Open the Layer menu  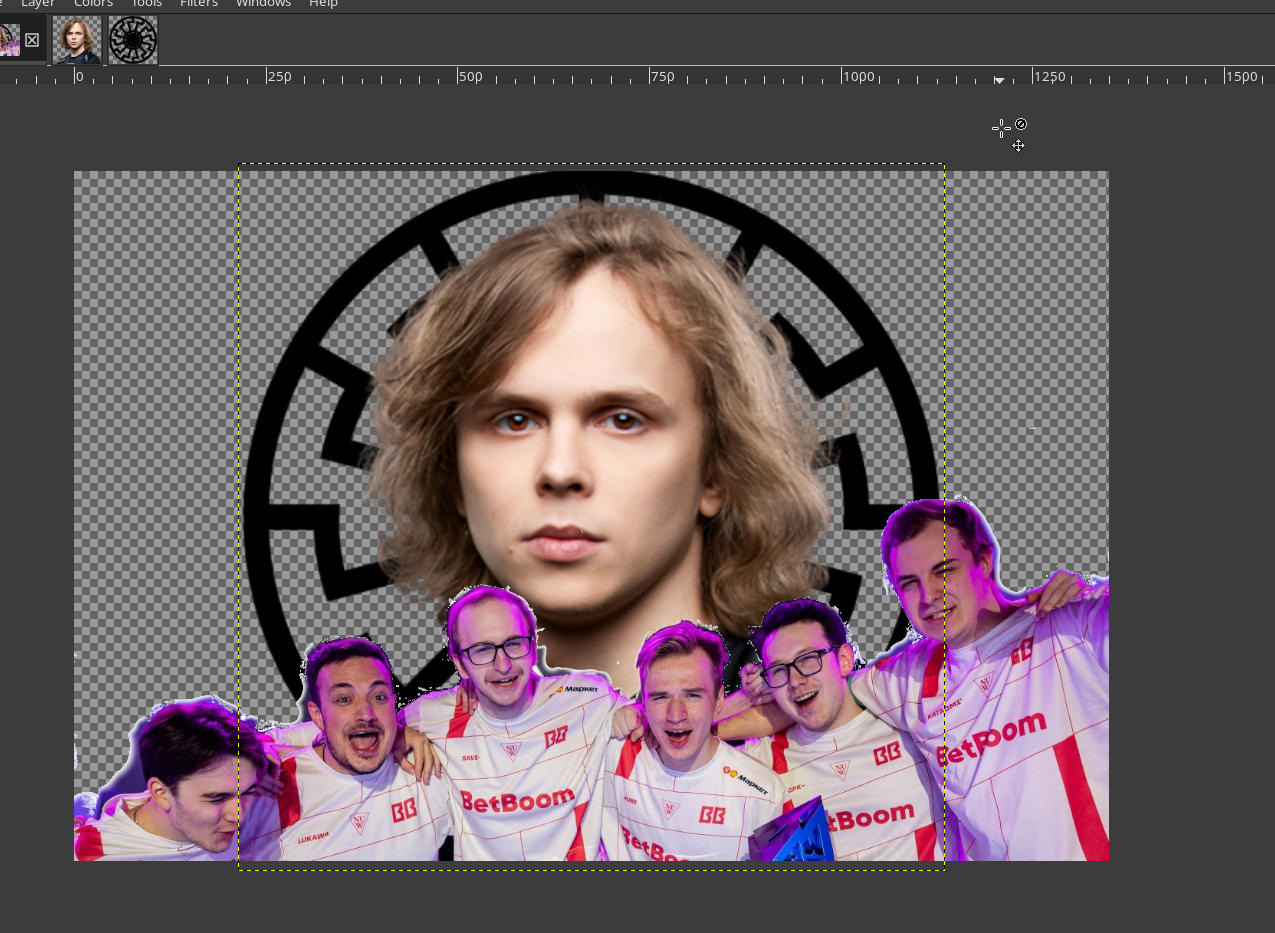click(38, 4)
